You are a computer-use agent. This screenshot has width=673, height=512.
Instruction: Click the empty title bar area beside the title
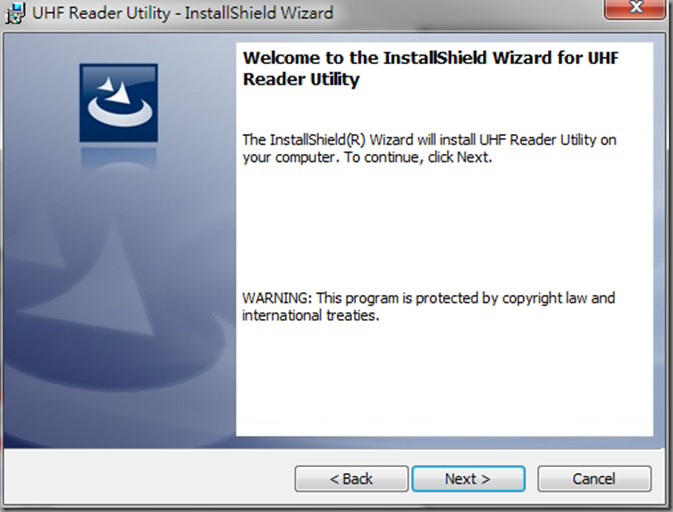(x=468, y=13)
